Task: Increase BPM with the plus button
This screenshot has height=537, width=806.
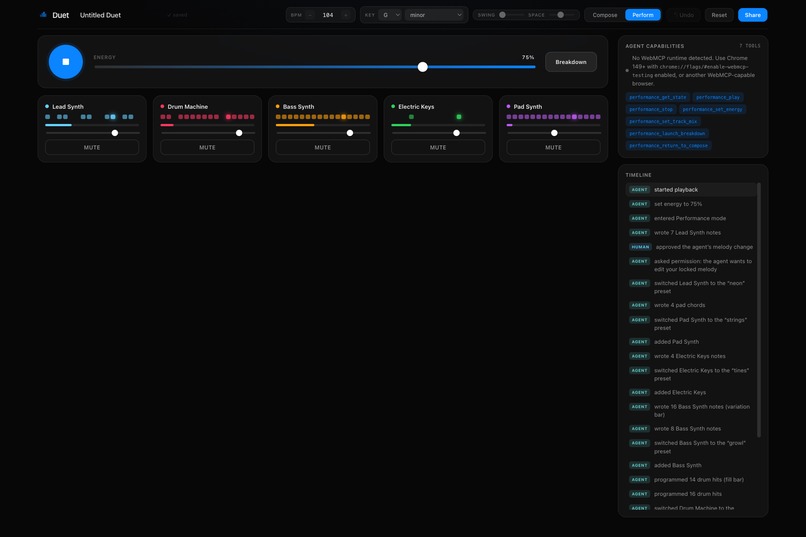Action: pyautogui.click(x=345, y=15)
